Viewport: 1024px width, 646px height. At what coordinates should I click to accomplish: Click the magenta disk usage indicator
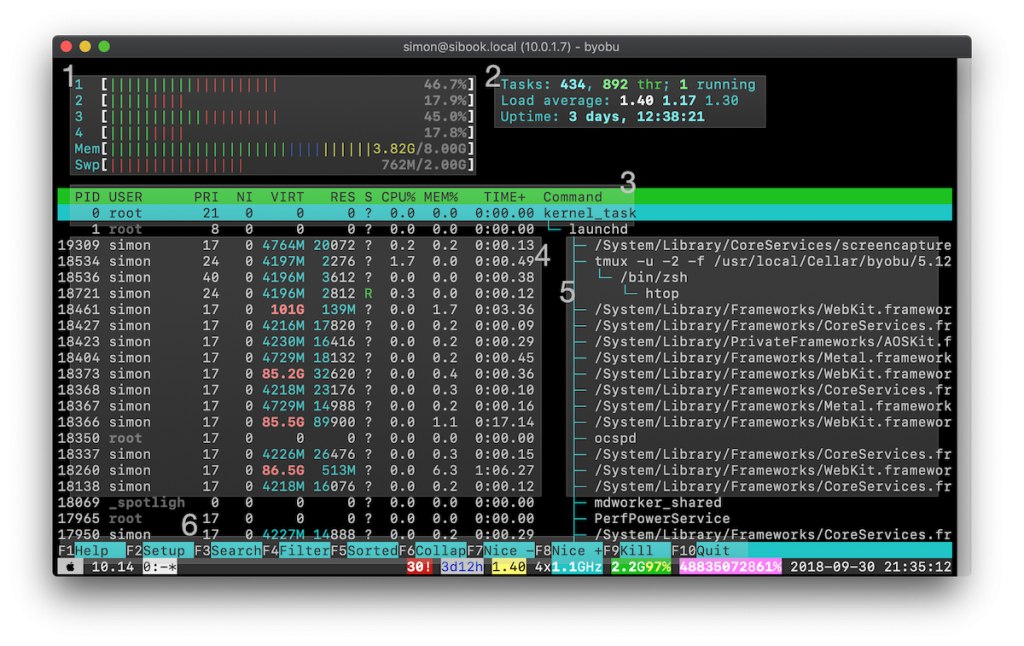pyautogui.click(x=730, y=567)
